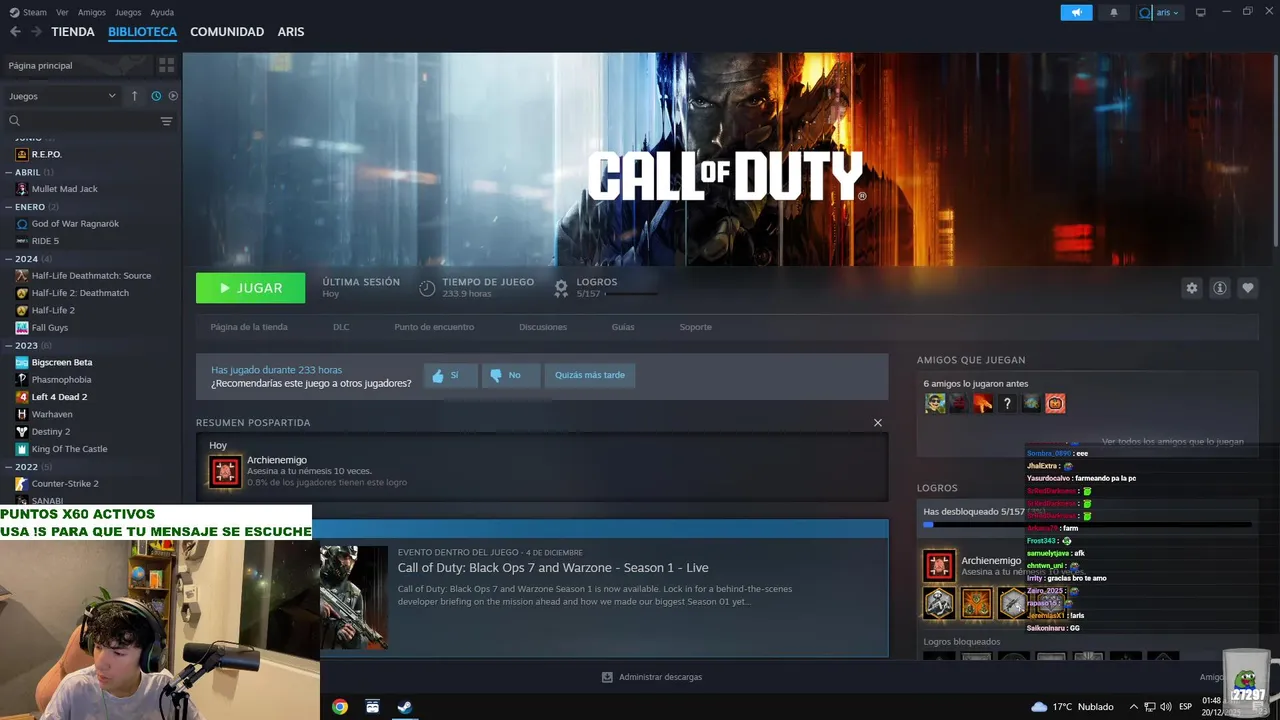Recommend the game with Sí thumbs-up
This screenshot has height=720, width=1280.
coord(450,375)
